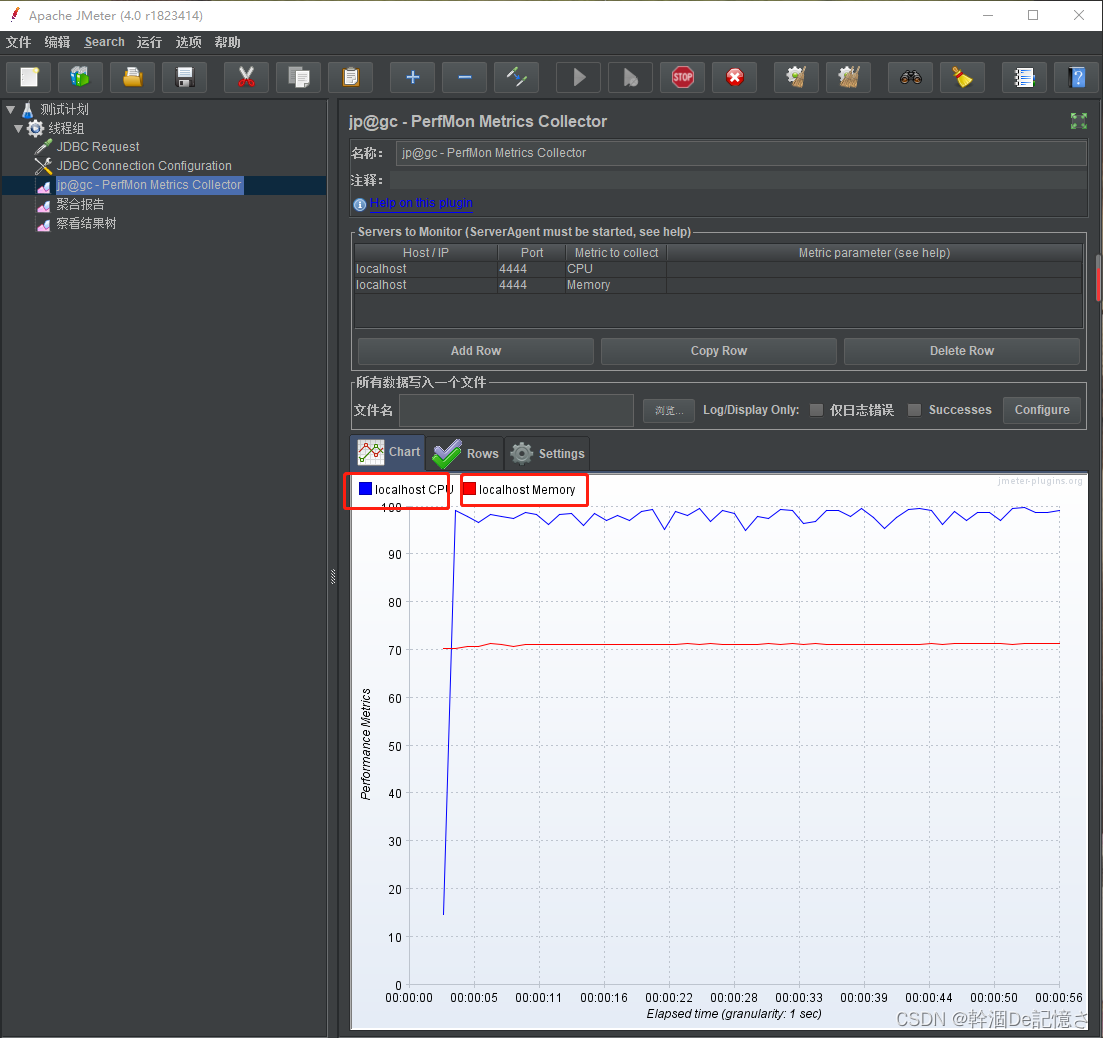Open the 编辑 menu
1103x1038 pixels.
point(57,42)
